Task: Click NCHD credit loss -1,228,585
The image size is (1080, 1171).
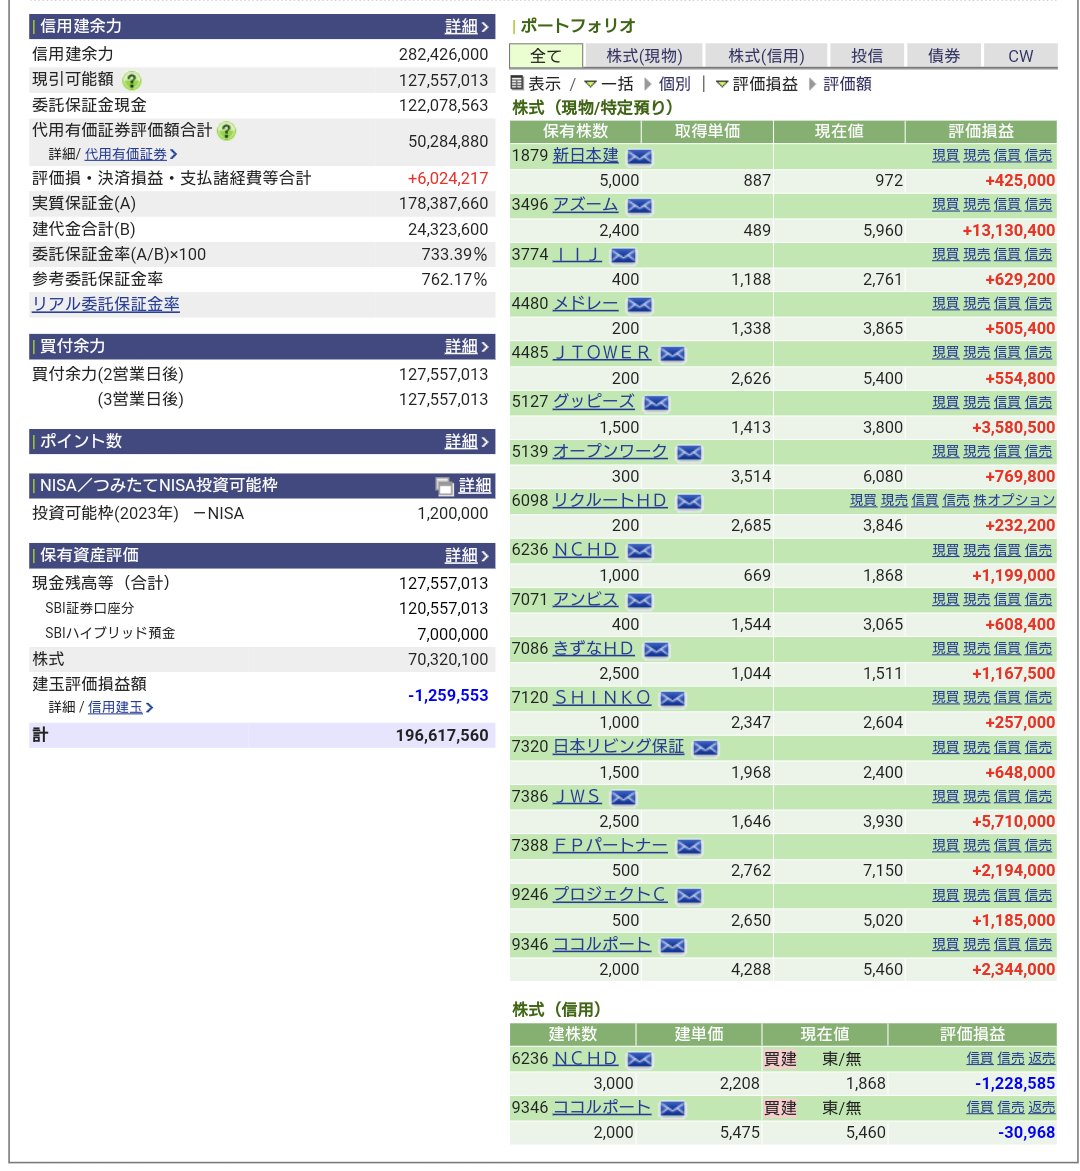Action: click(x=1014, y=1084)
